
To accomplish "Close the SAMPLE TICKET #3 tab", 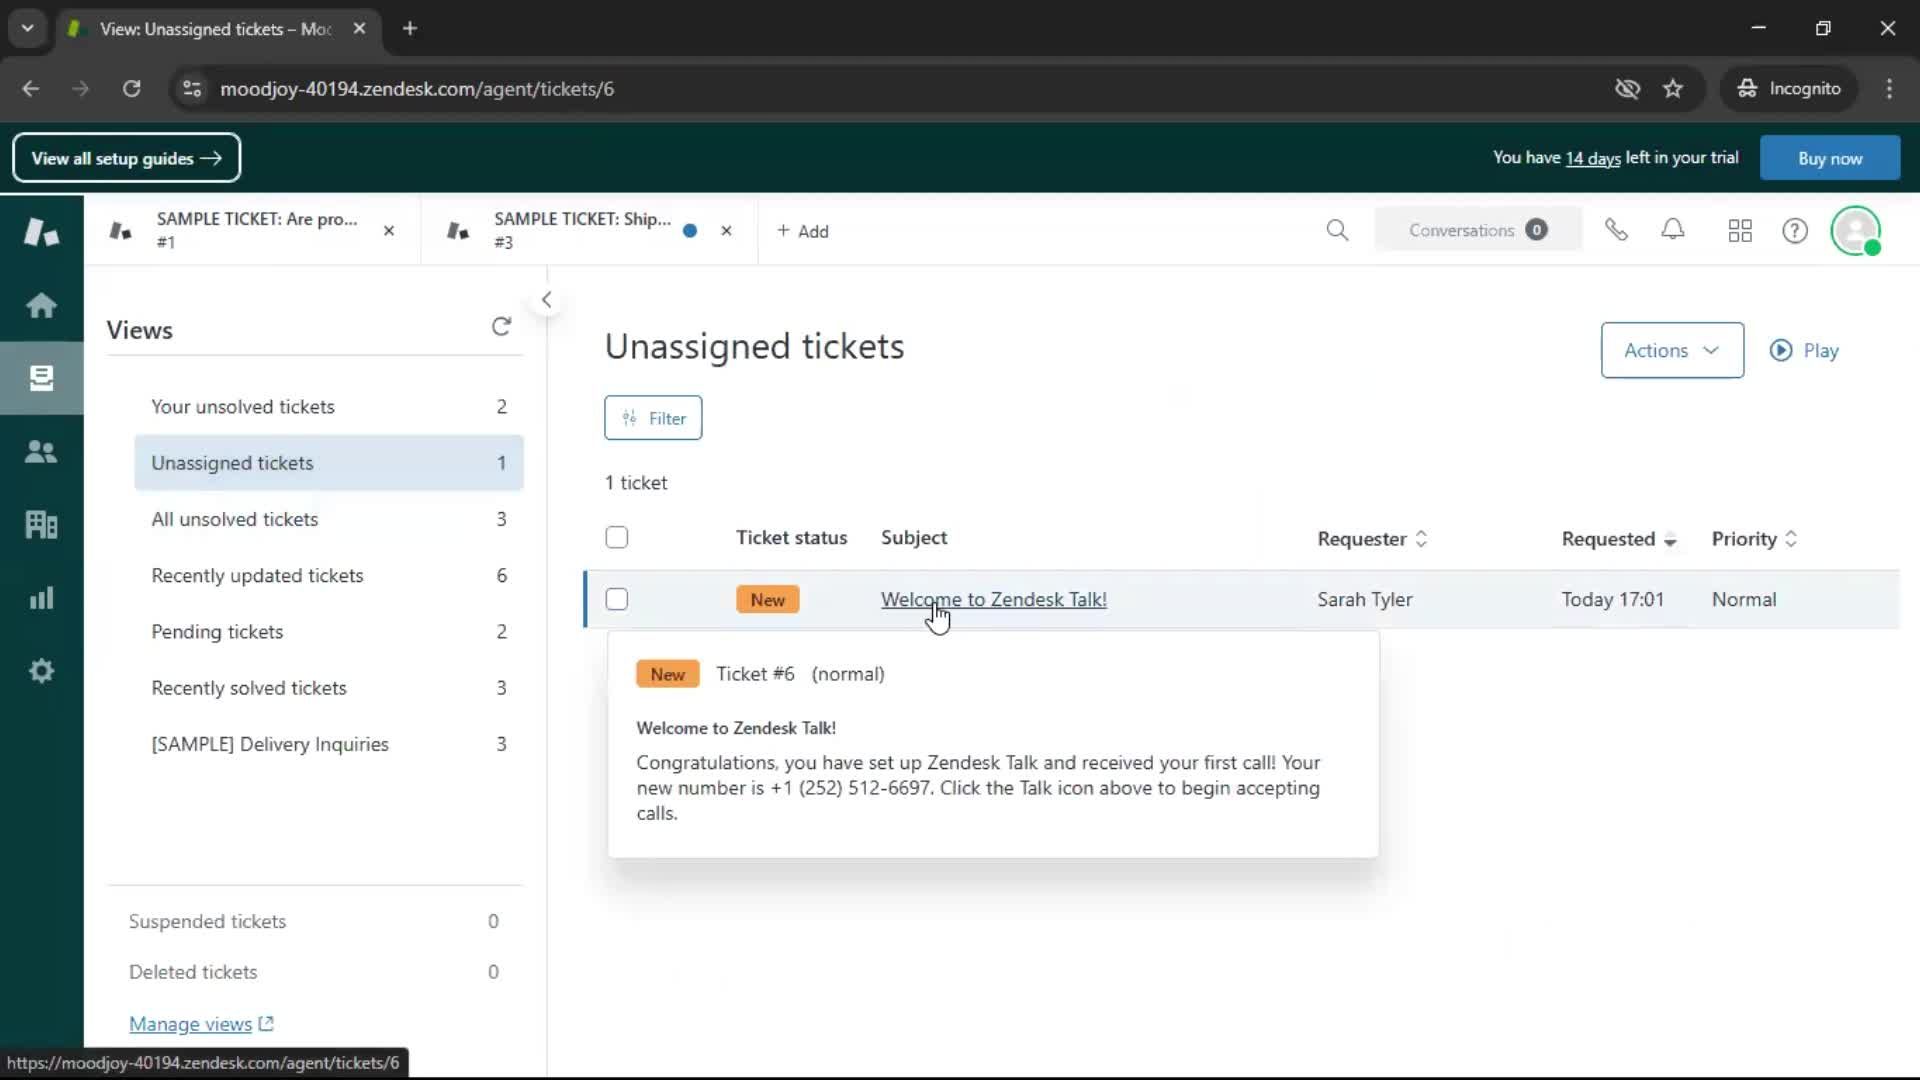I will (726, 231).
